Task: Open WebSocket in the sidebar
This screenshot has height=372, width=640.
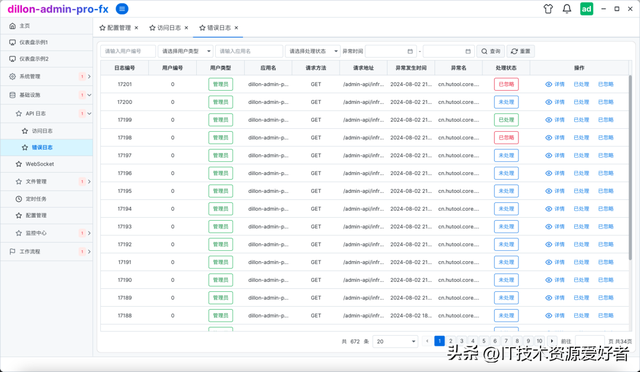Action: click(x=47, y=164)
